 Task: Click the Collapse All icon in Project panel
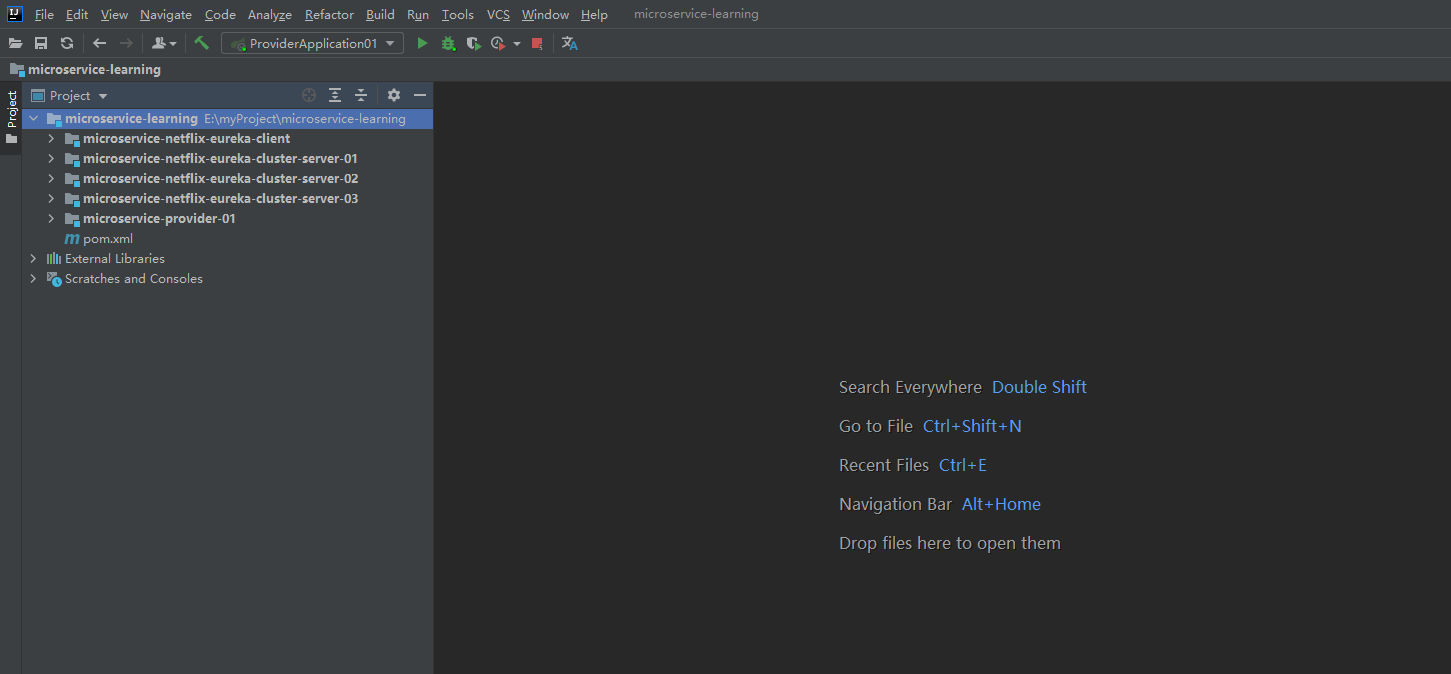(x=361, y=95)
